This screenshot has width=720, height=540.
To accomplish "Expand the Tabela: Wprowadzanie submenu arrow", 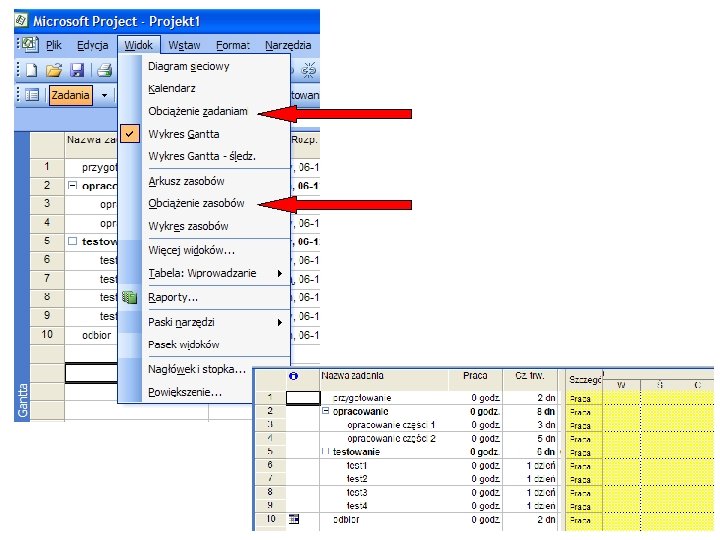I will pyautogui.click(x=280, y=273).
